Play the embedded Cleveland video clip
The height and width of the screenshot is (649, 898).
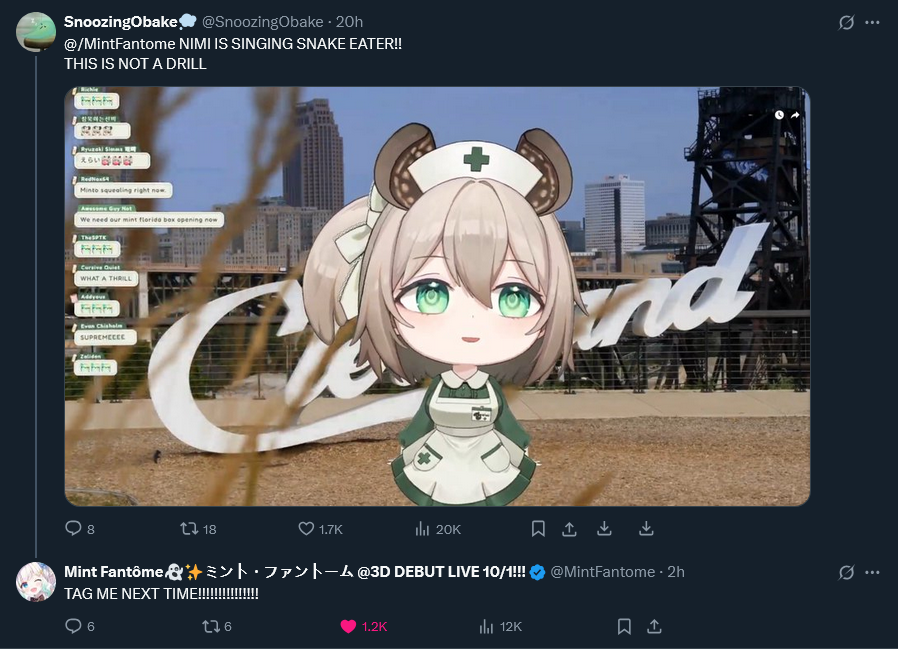pos(438,296)
